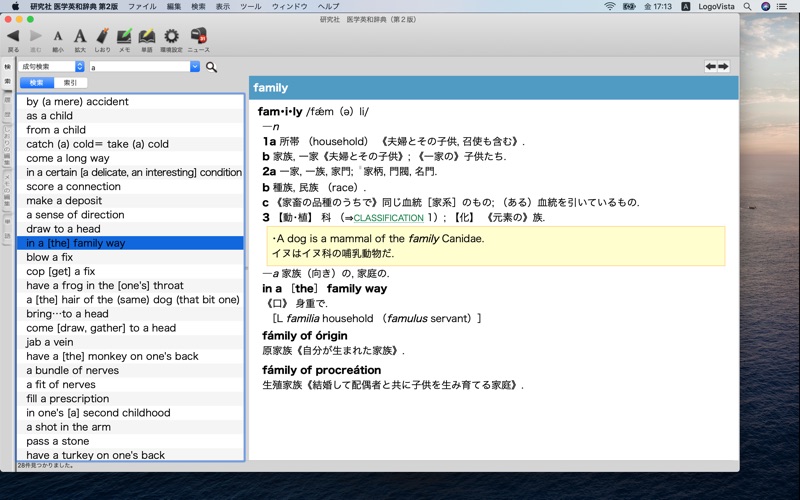Select 'pass a stone' result
Image resolution: width=800 pixels, height=500 pixels.
(130, 441)
